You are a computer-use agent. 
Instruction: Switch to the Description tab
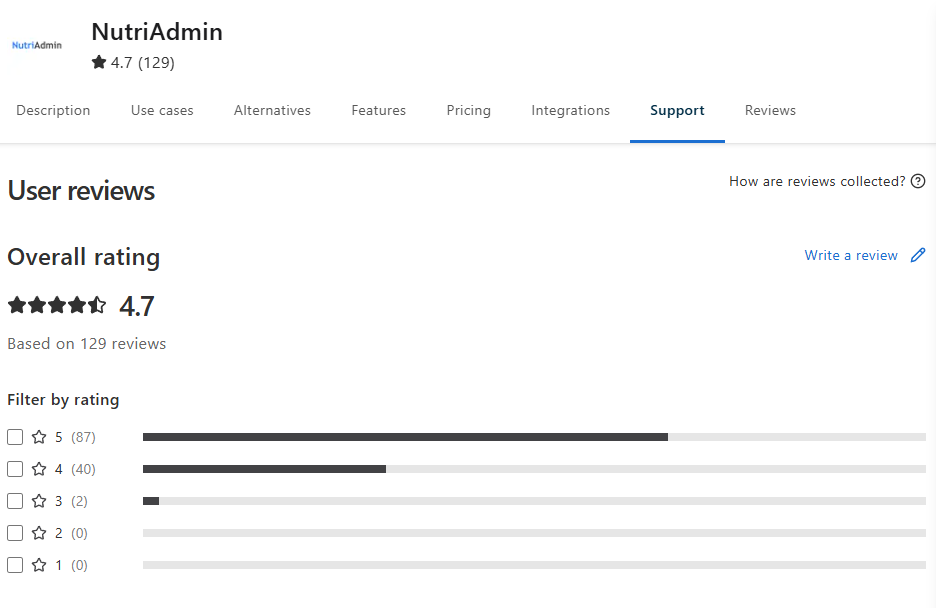pos(53,110)
